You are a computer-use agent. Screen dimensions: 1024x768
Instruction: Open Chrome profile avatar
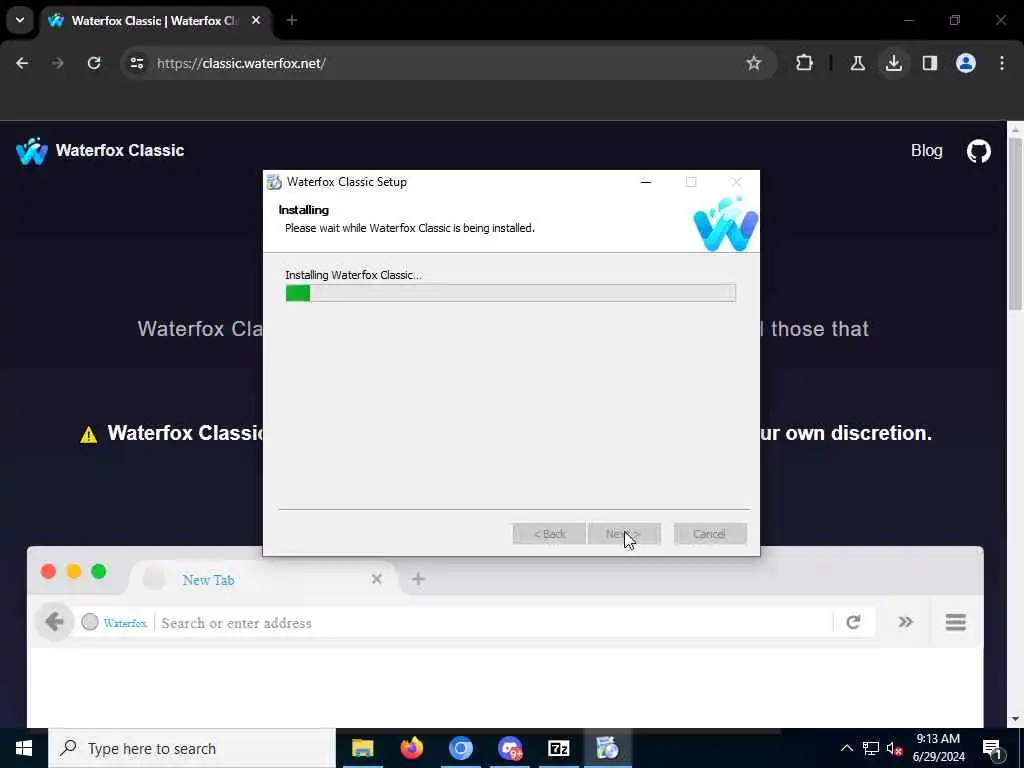coord(966,63)
